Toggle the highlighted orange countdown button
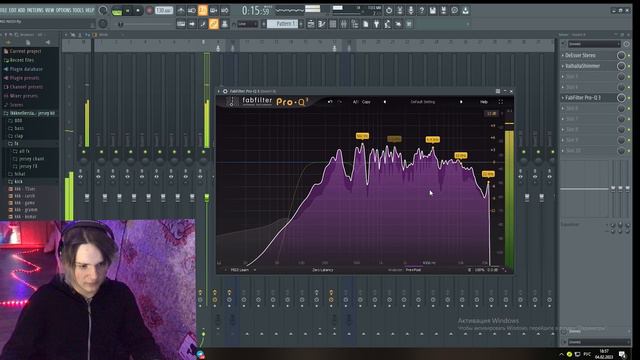This screenshot has height=360, width=640. [202, 11]
